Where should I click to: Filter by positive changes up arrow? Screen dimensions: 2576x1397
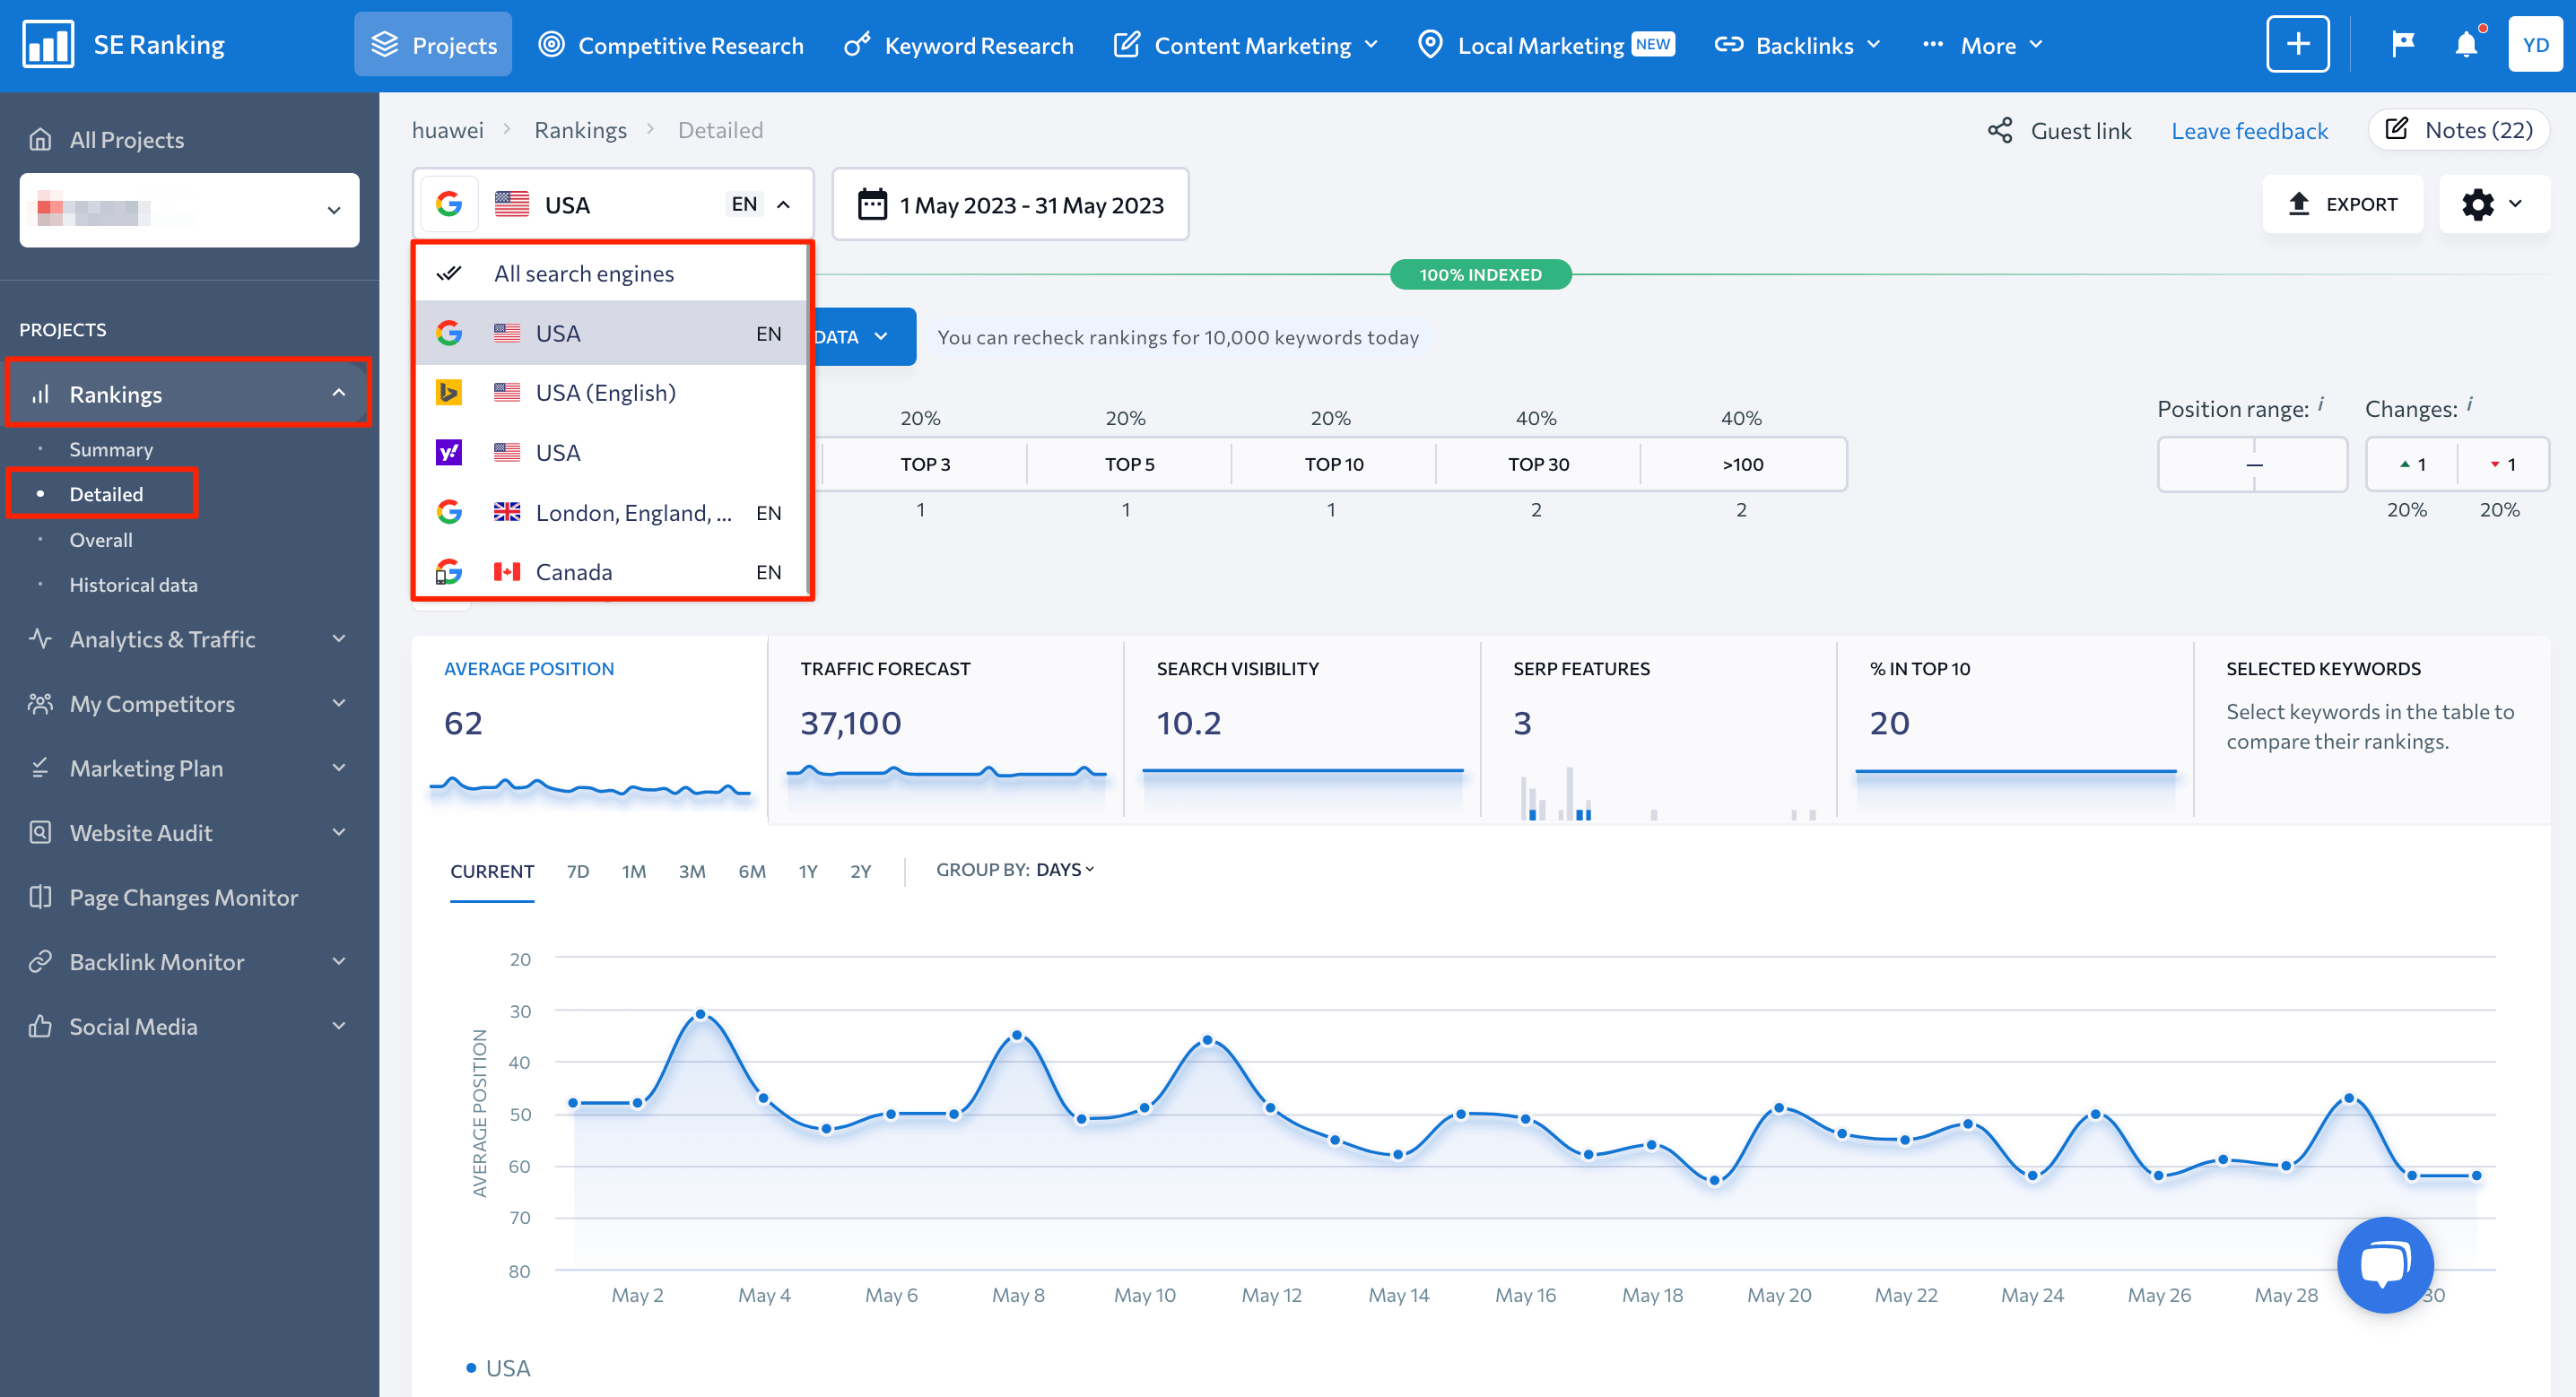(x=2412, y=464)
